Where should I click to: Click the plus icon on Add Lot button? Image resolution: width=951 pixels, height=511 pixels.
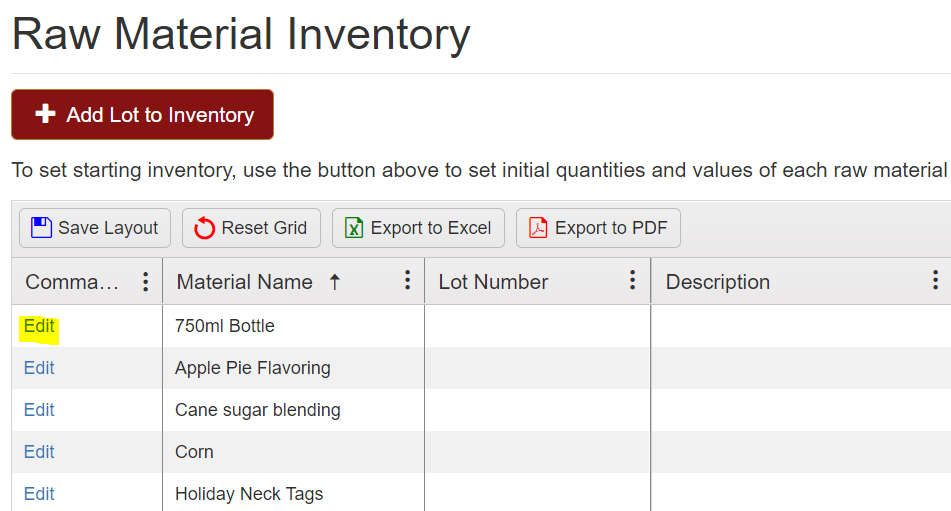(x=45, y=115)
